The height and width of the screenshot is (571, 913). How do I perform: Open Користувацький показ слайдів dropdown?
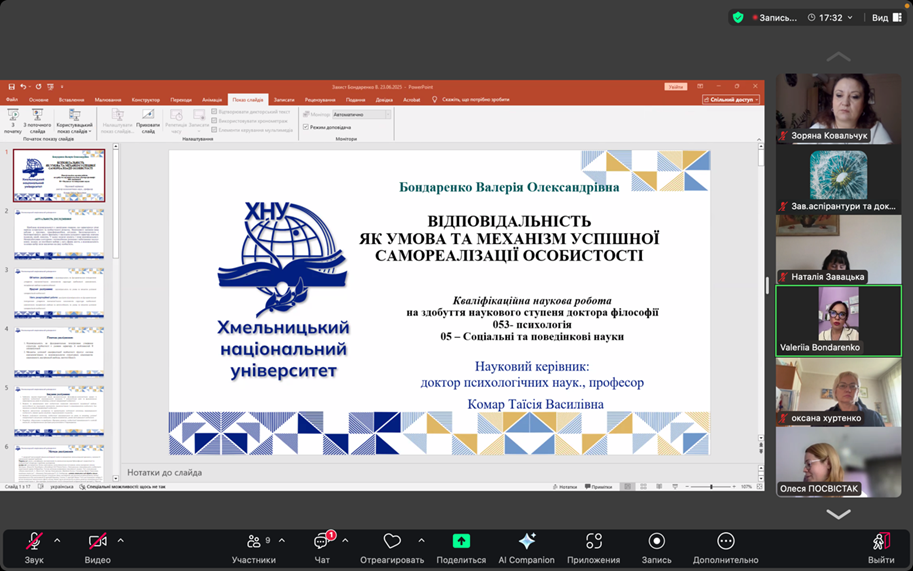pos(74,121)
